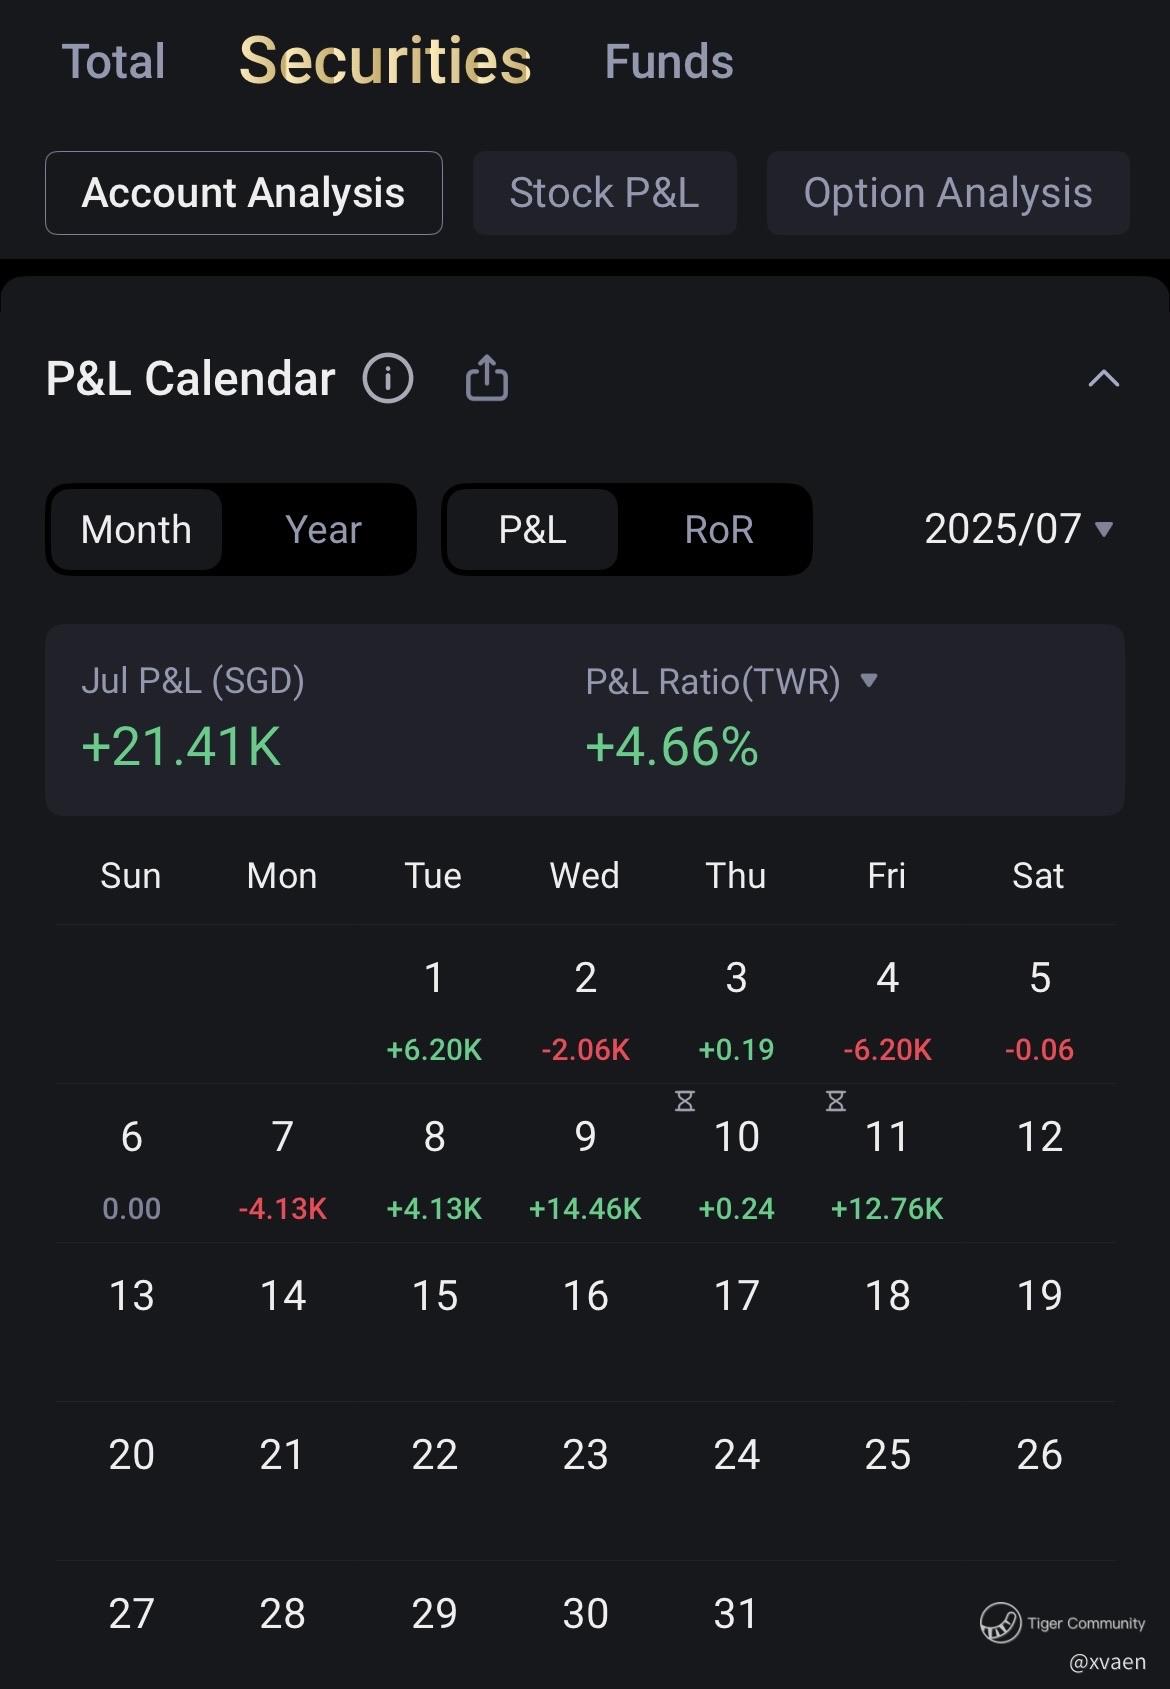1170x1689 pixels.
Task: Open the P&L Calendar info icon
Action: coord(388,378)
